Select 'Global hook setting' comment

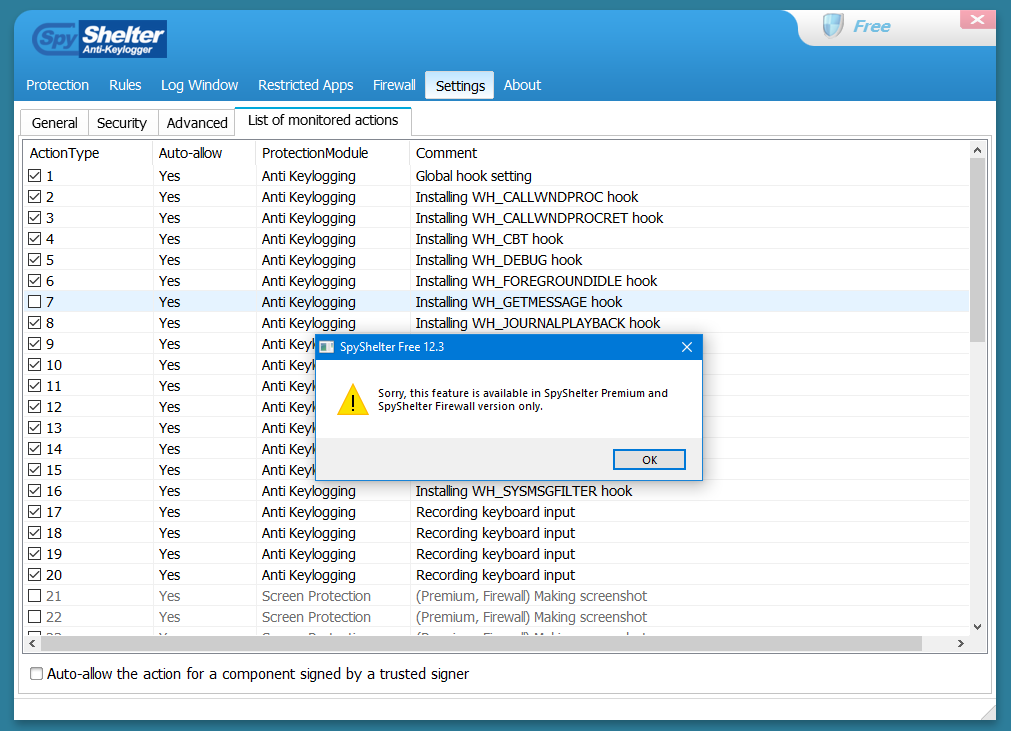[473, 176]
